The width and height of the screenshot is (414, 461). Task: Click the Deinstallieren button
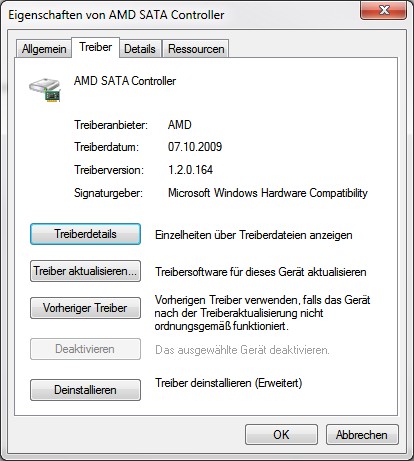(x=85, y=390)
